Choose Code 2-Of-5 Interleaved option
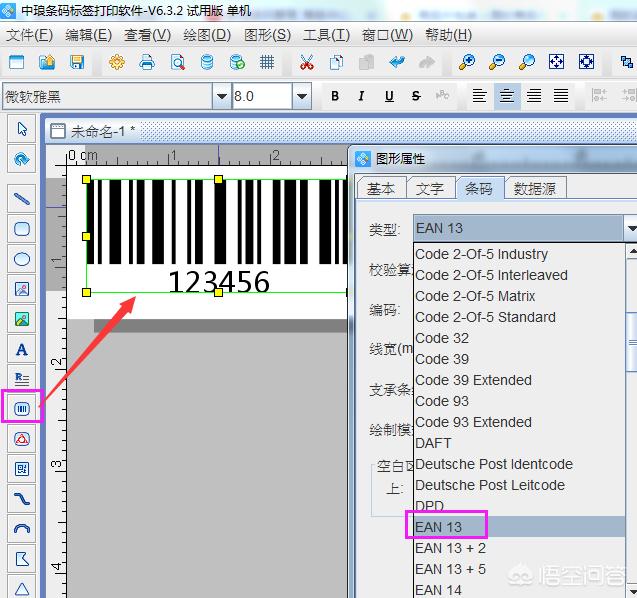 coord(519,275)
